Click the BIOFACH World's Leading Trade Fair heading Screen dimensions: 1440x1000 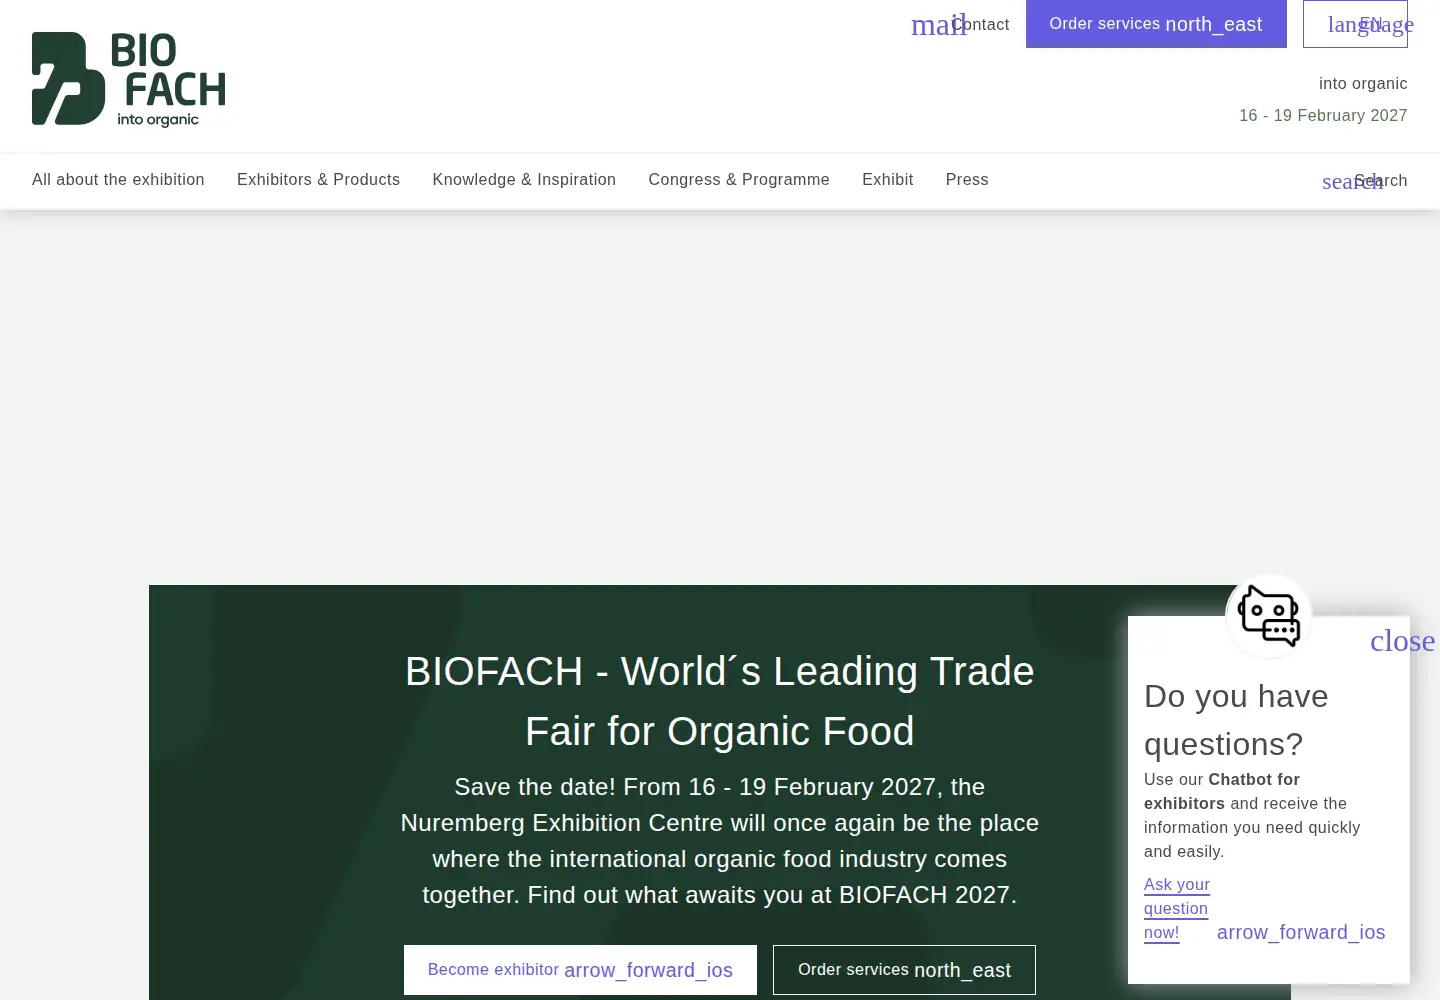point(720,701)
